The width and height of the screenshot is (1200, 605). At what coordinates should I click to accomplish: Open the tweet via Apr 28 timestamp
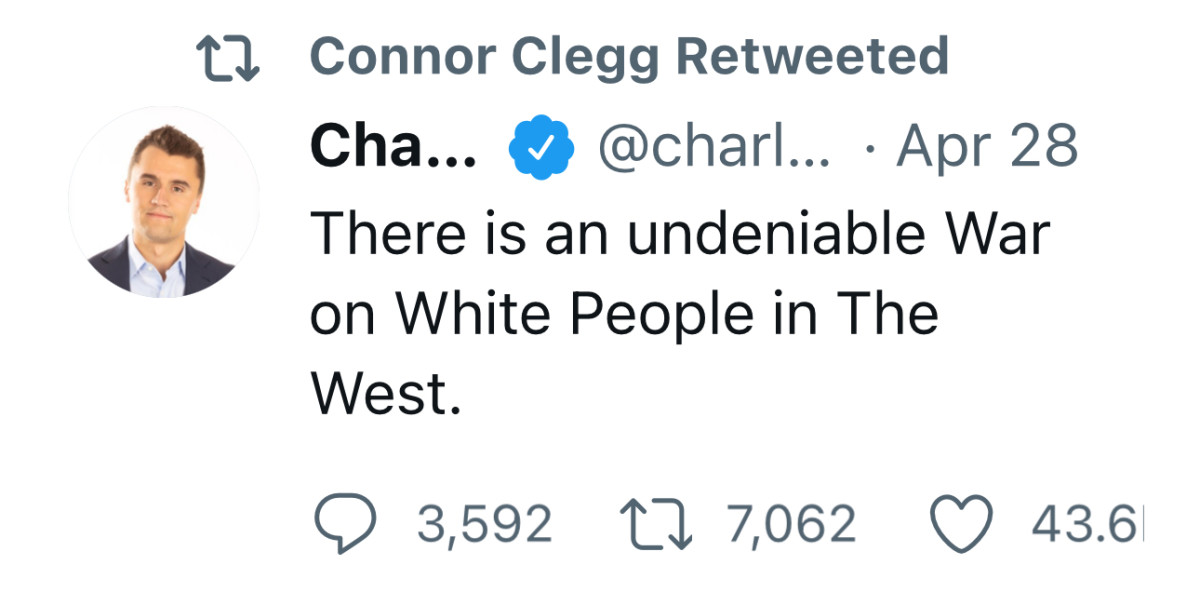[x=987, y=147]
